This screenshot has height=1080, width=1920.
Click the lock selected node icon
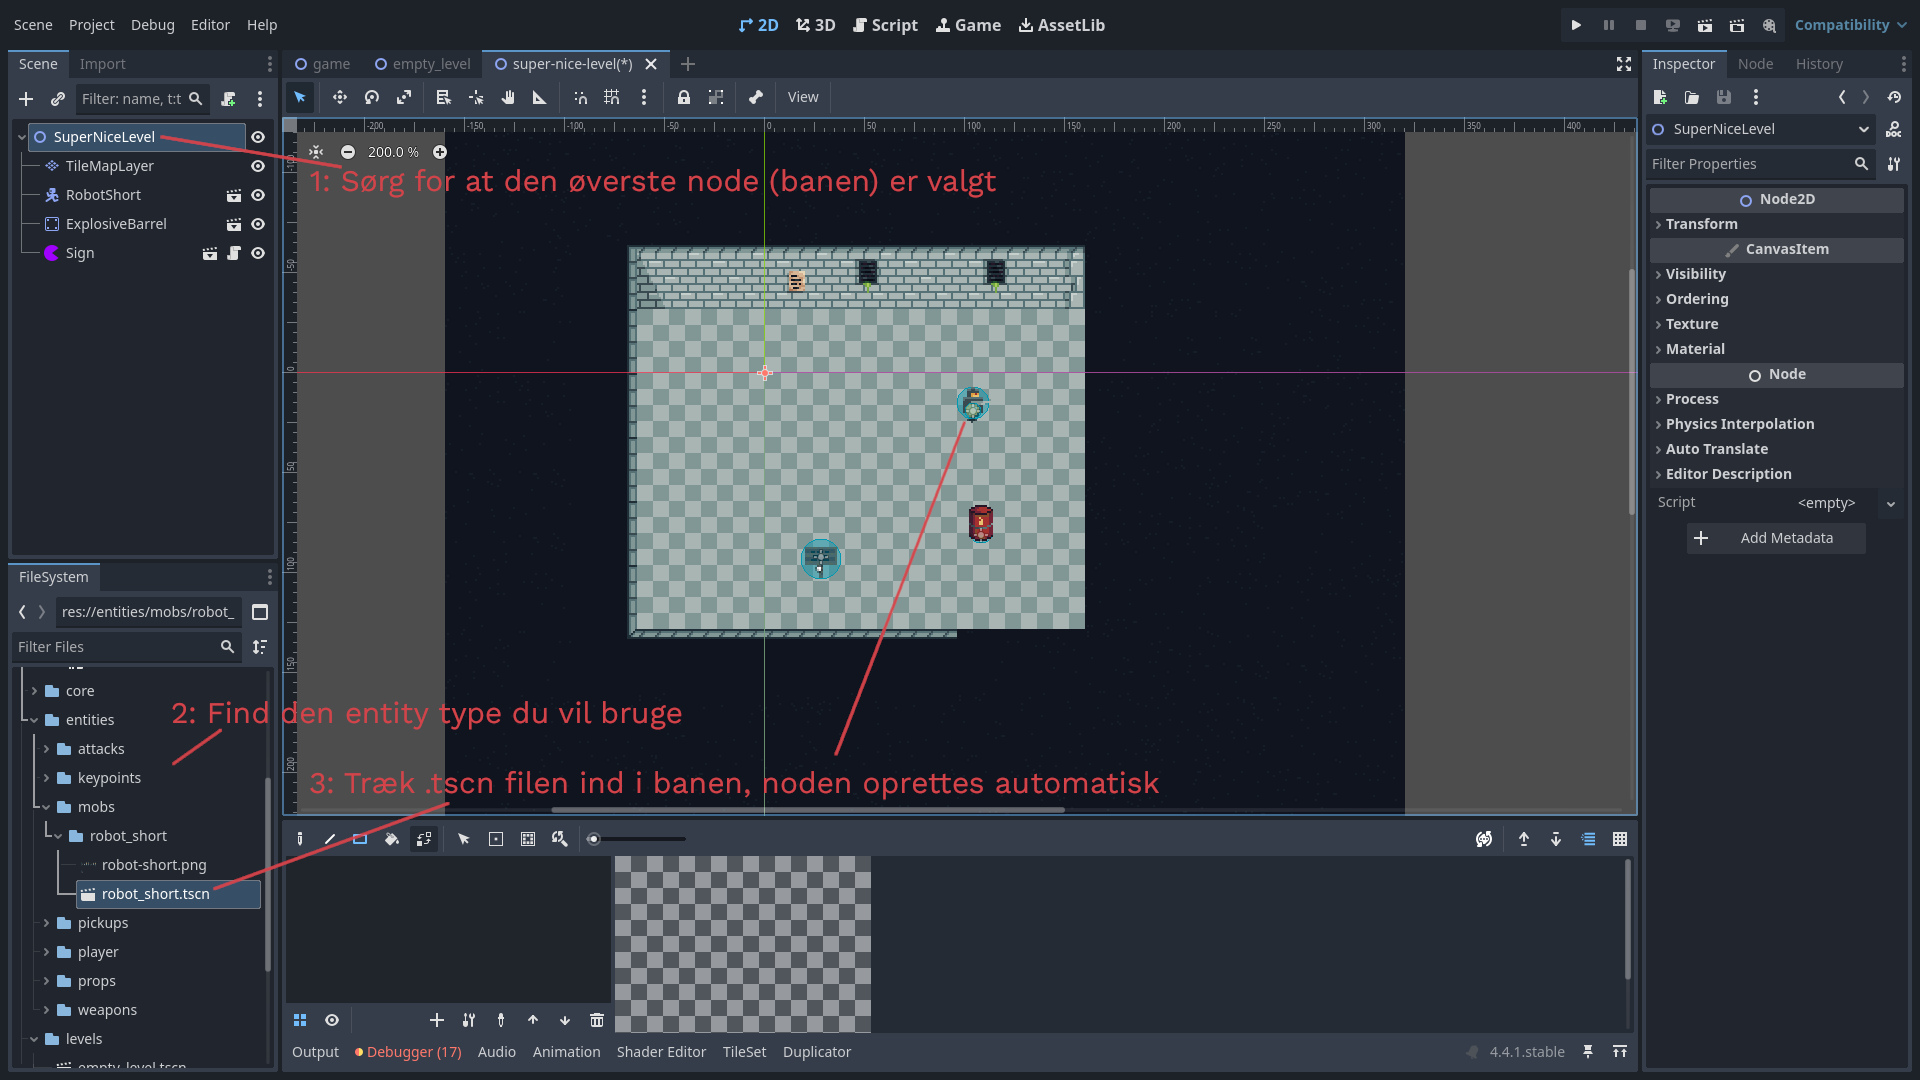[684, 97]
